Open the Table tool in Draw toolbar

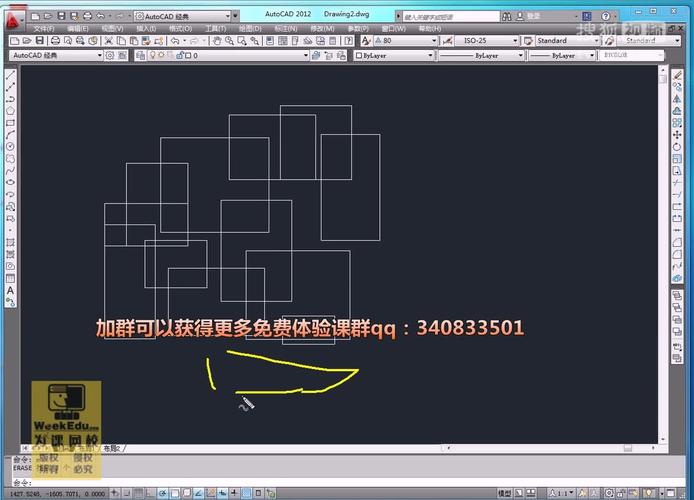tap(11, 278)
